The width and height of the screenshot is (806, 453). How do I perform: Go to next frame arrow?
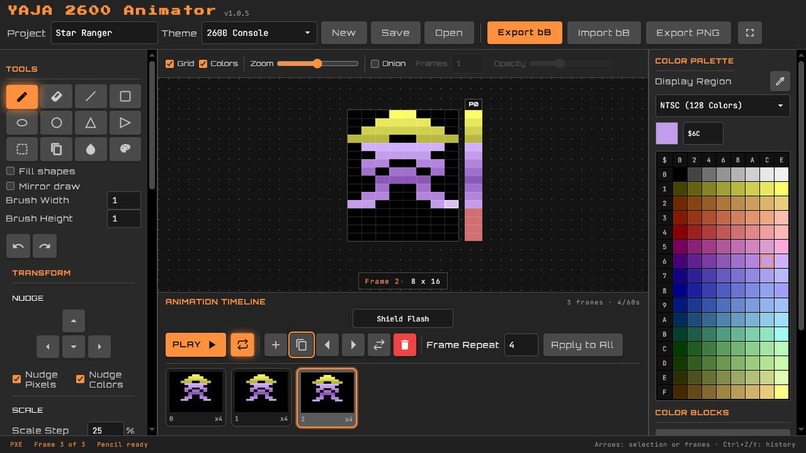tap(353, 345)
